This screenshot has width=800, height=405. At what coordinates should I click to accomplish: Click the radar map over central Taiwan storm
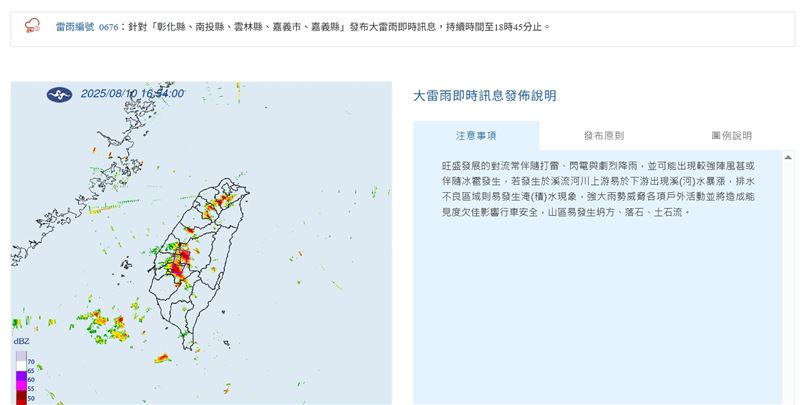180,262
